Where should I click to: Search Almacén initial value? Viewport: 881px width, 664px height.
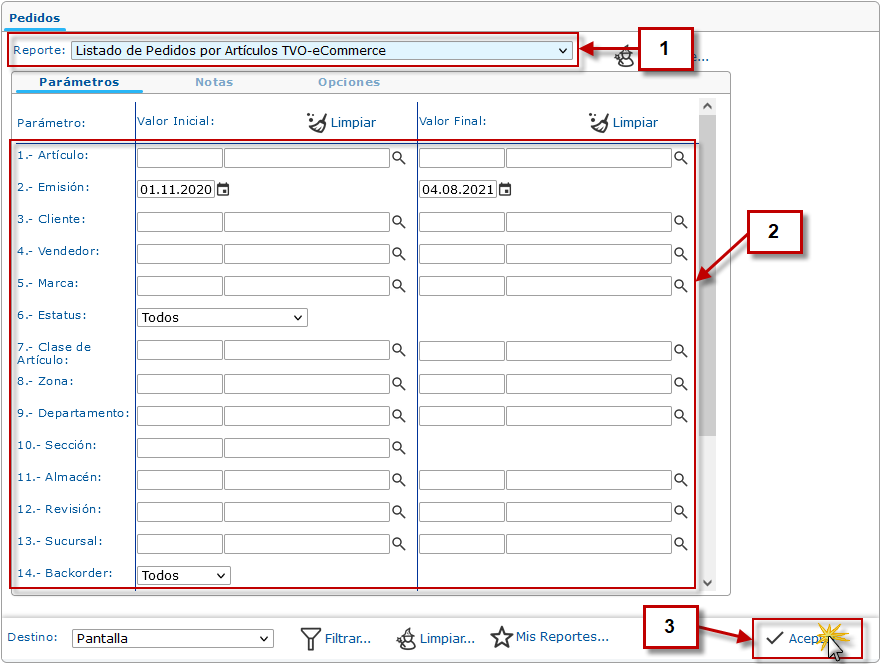click(398, 479)
